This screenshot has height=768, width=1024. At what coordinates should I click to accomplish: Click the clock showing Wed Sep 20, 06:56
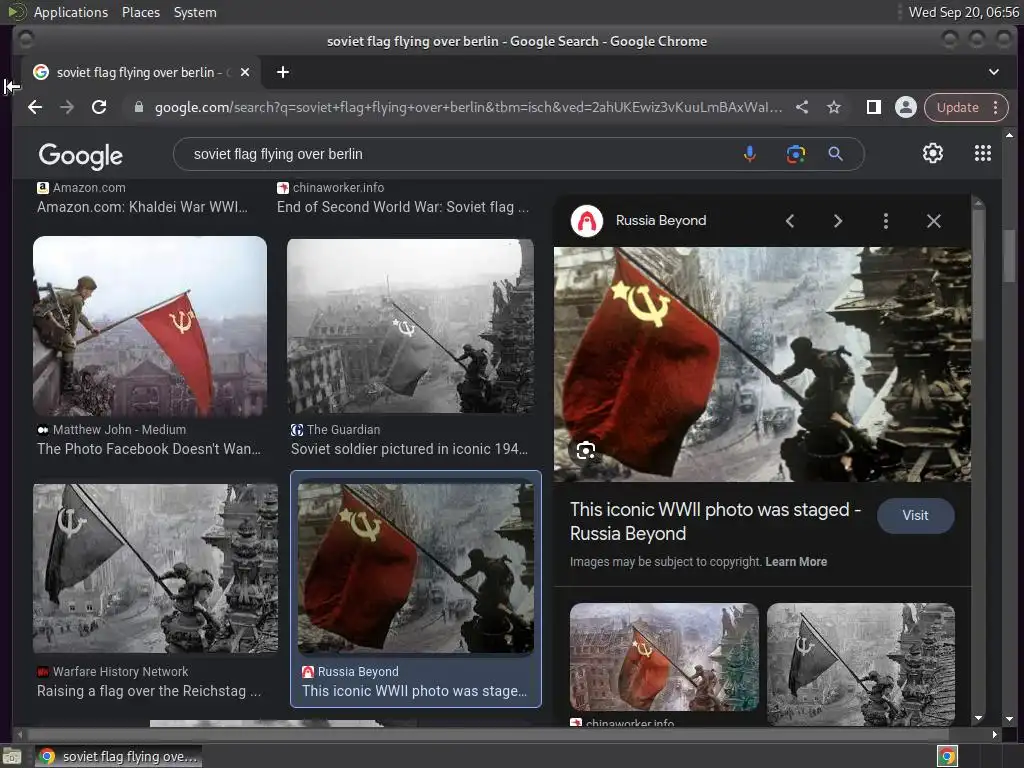tap(964, 12)
